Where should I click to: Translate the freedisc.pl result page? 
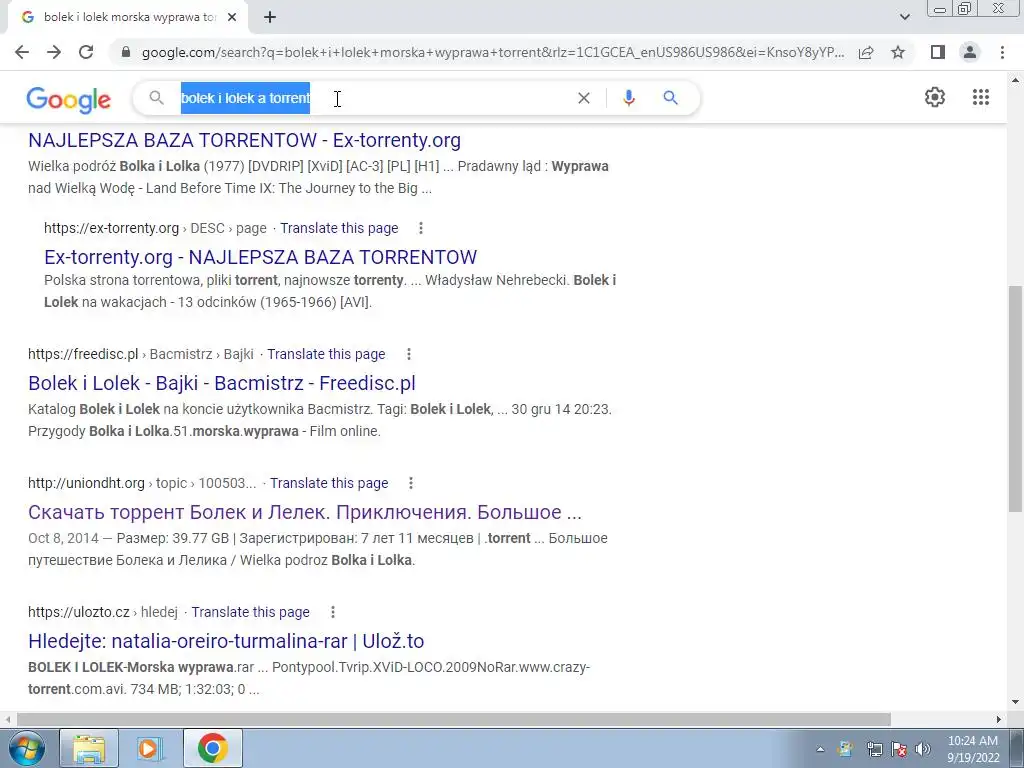coord(326,354)
